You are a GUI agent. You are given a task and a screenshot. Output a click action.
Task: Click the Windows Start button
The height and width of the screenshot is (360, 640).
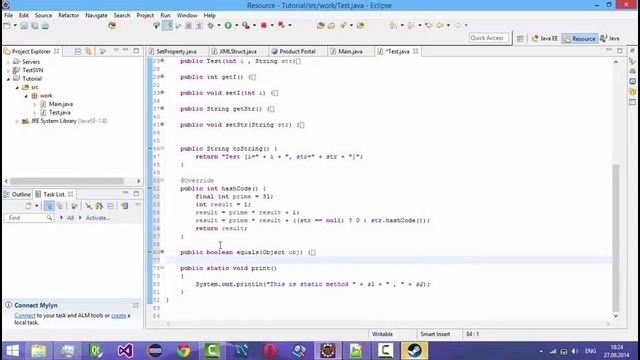pos(13,351)
